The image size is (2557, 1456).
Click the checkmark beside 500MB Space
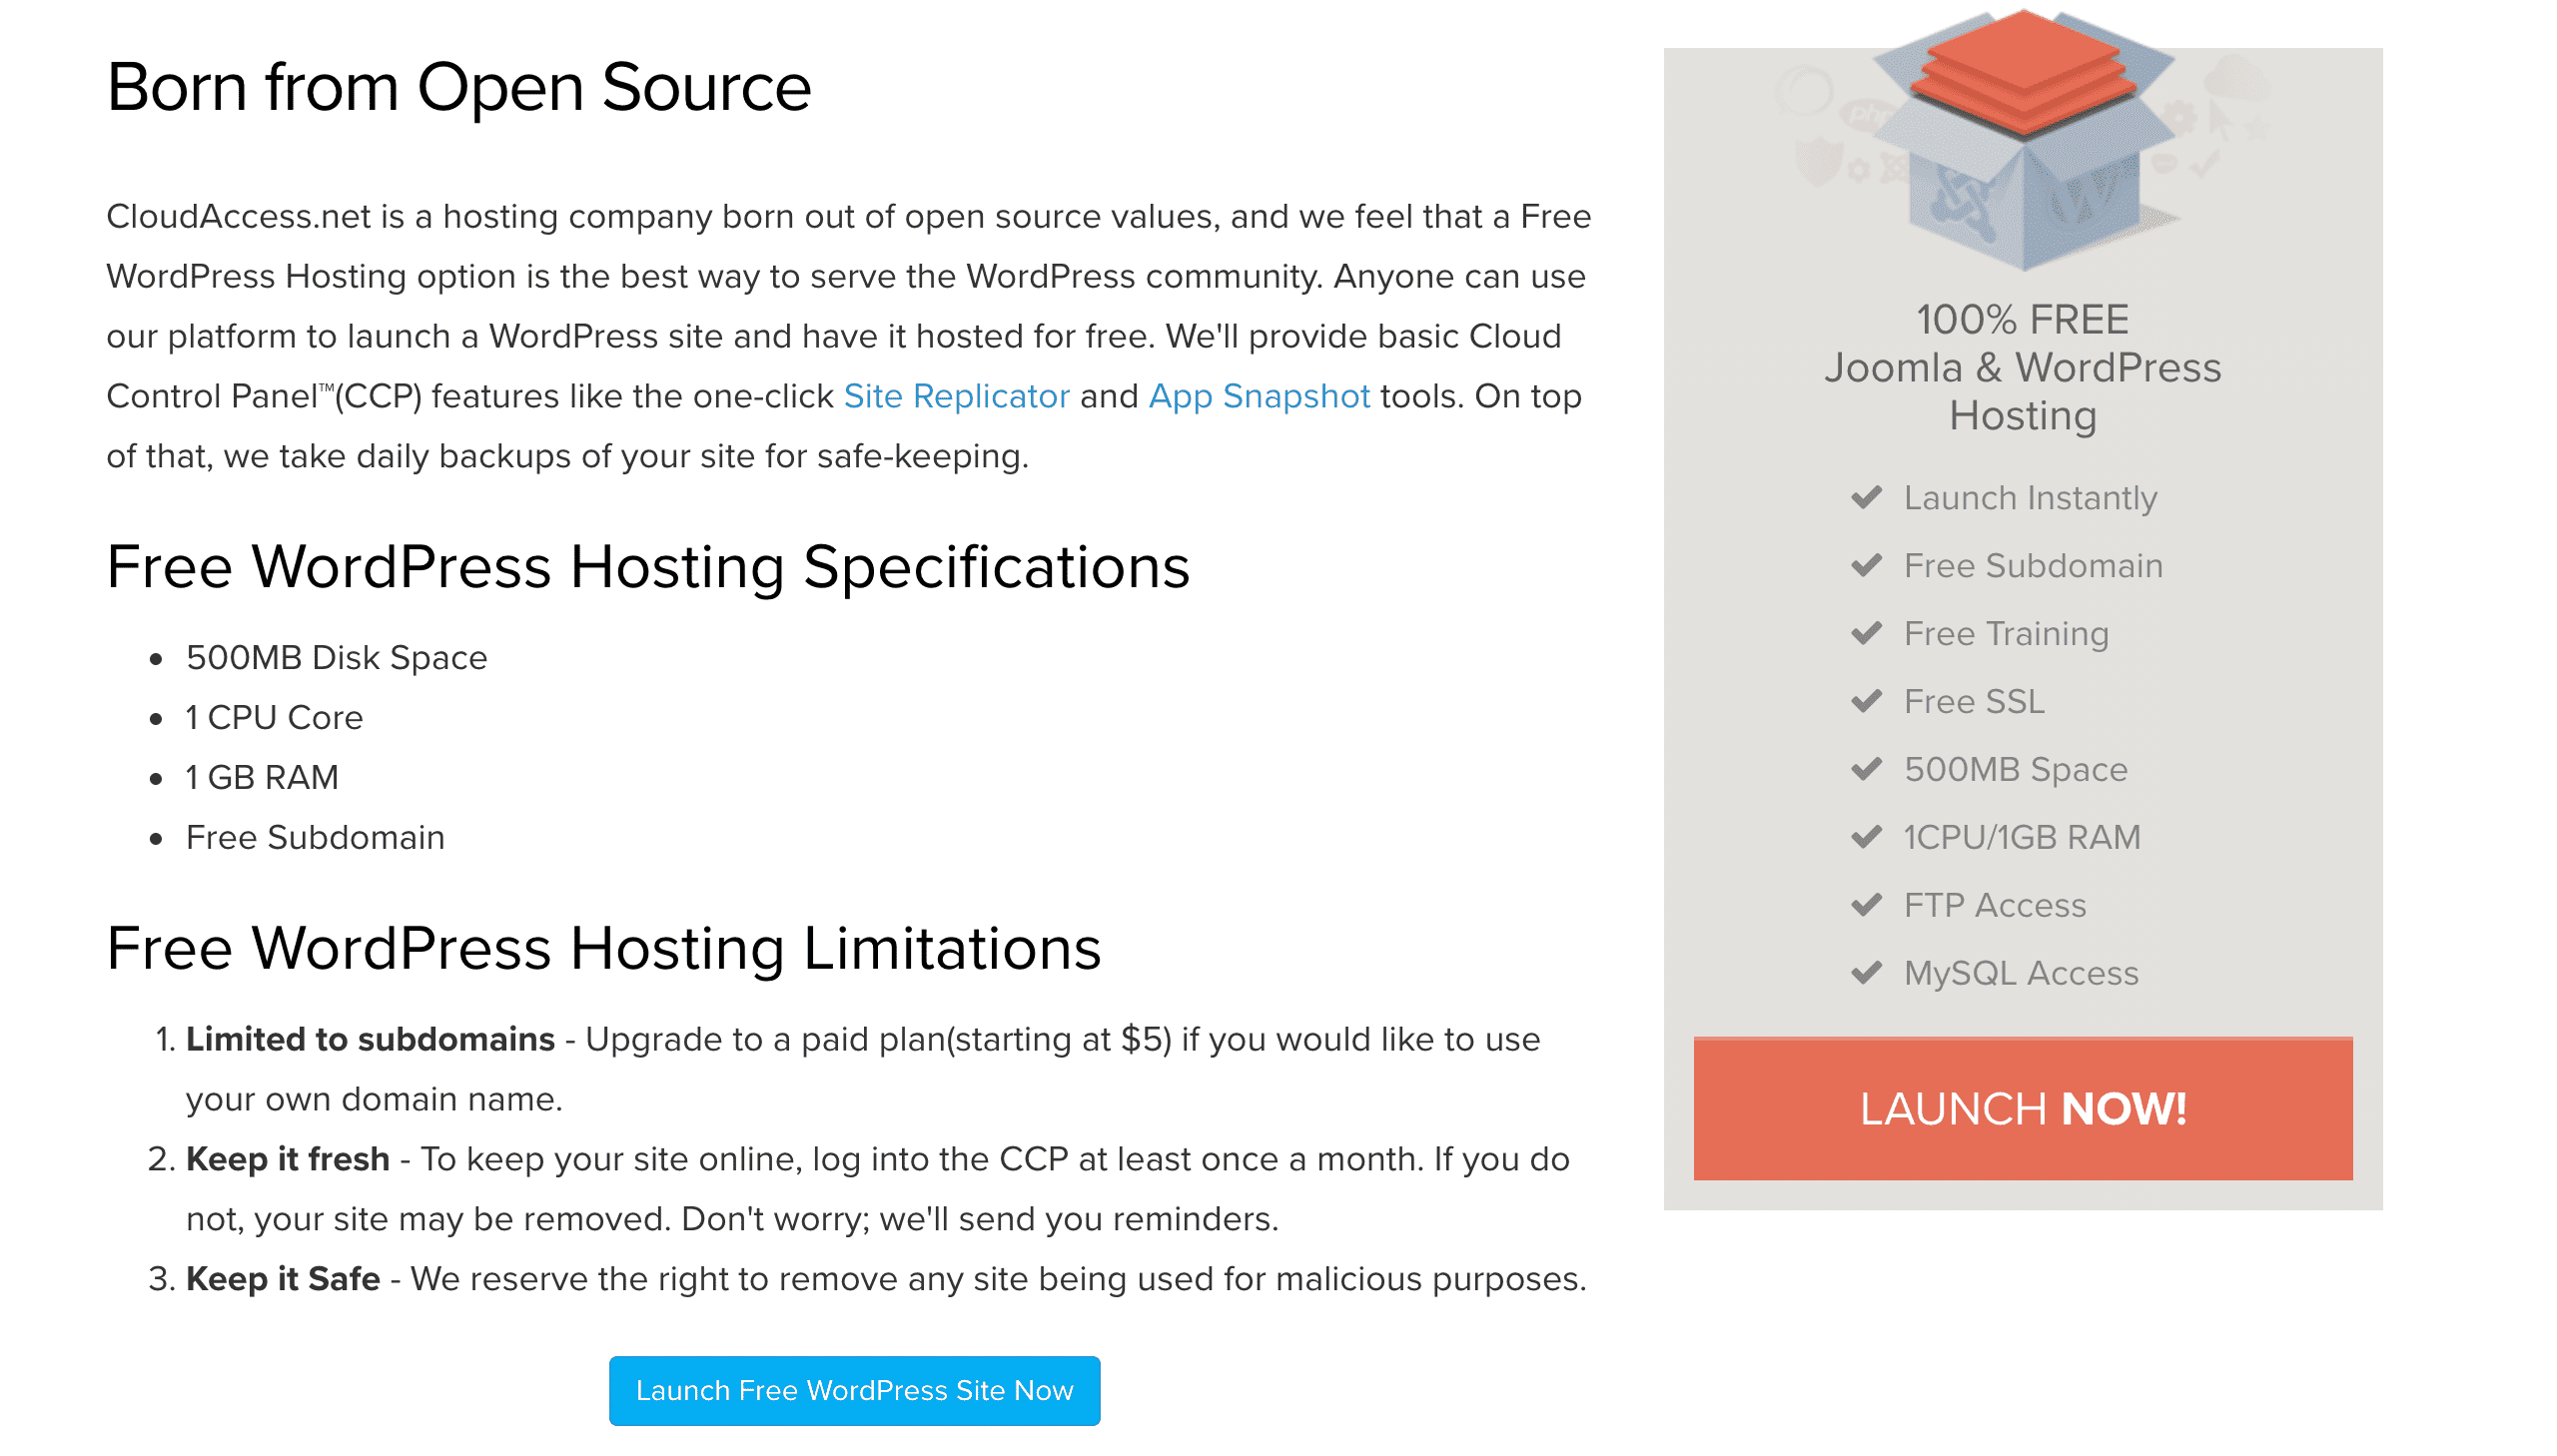point(1866,769)
